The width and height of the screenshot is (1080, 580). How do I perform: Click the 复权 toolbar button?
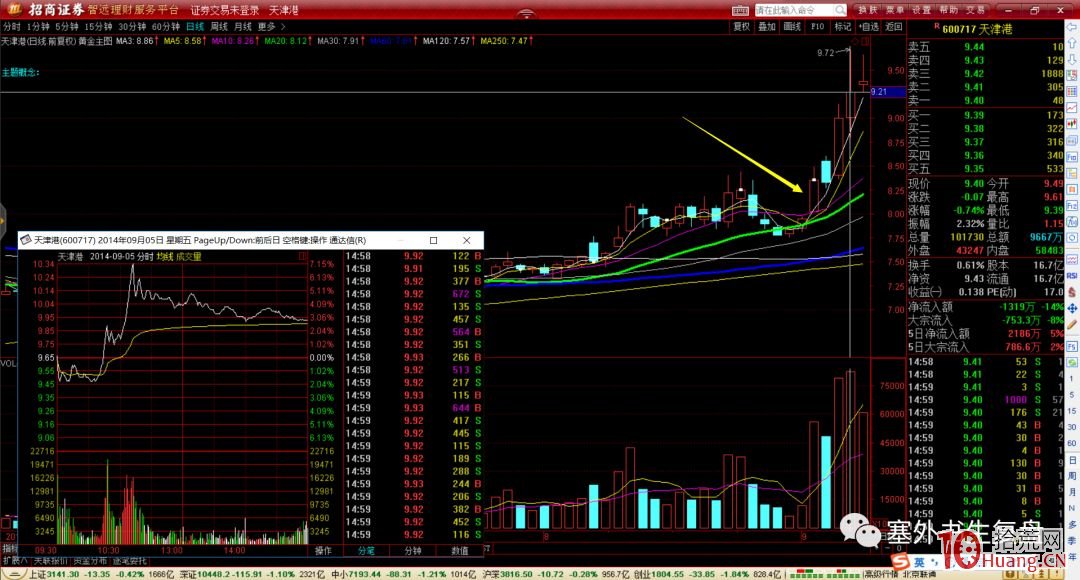741,27
